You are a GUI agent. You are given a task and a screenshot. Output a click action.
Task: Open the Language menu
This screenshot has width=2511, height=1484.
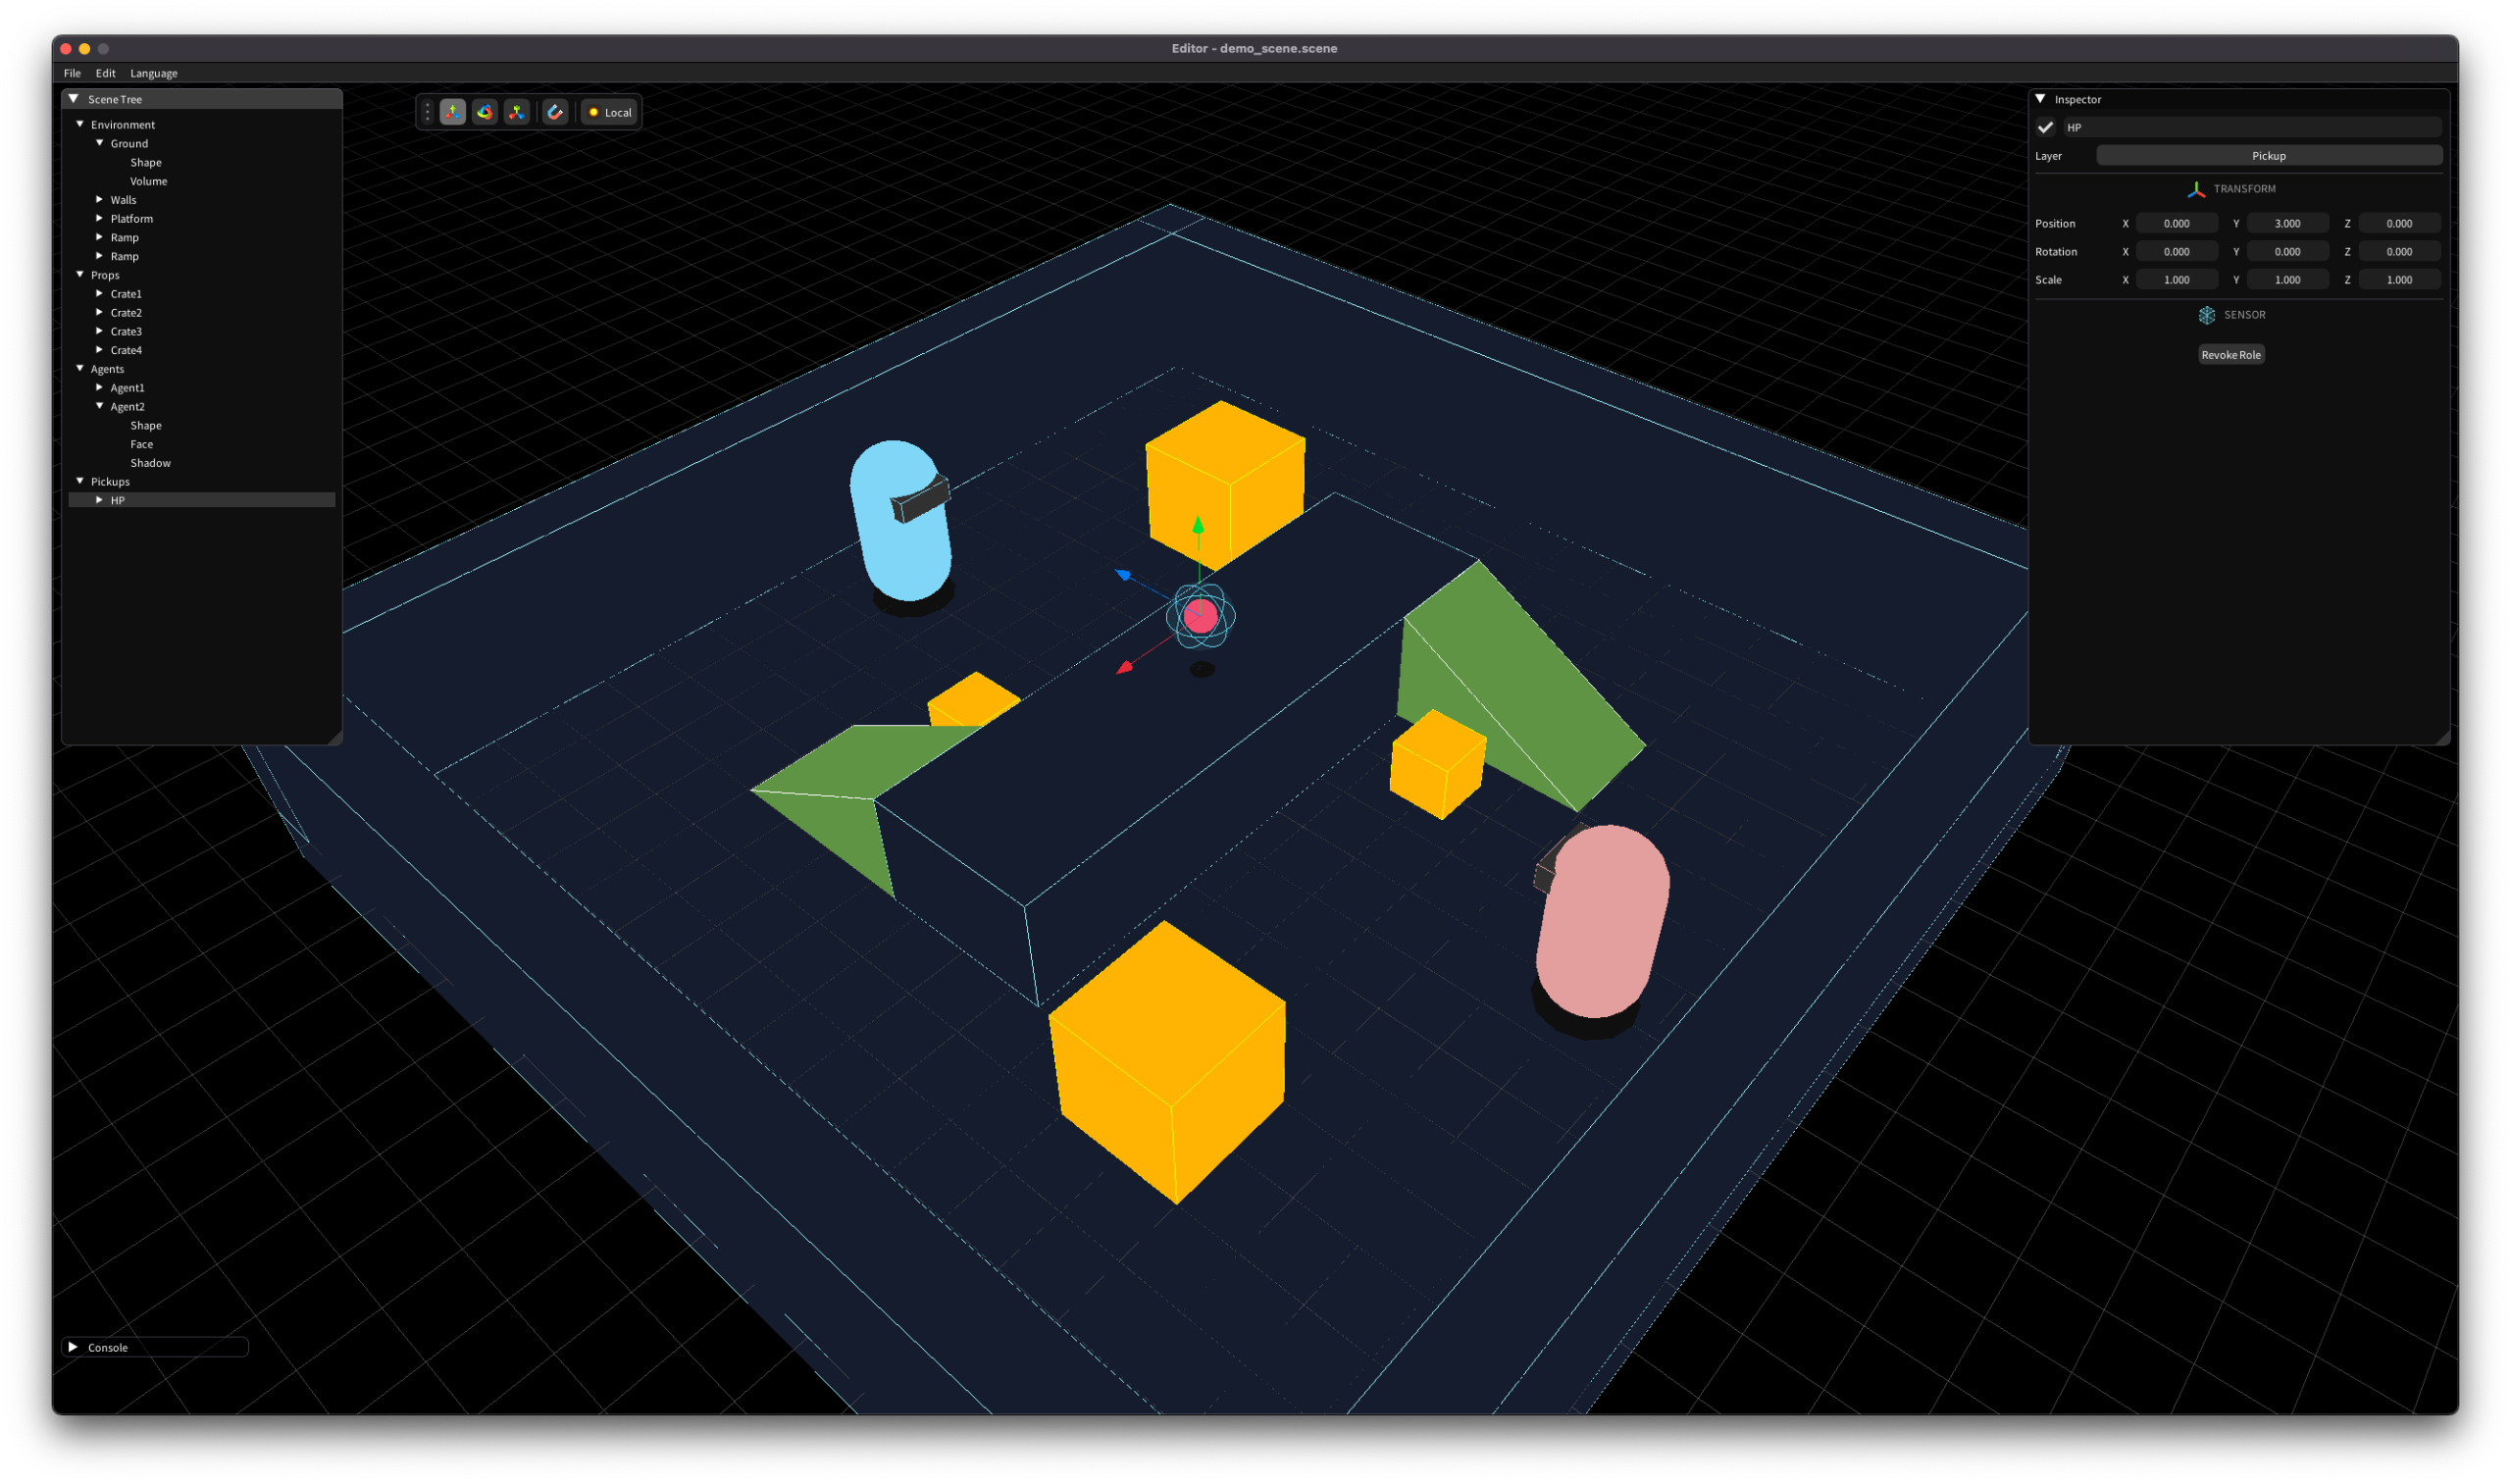click(153, 72)
